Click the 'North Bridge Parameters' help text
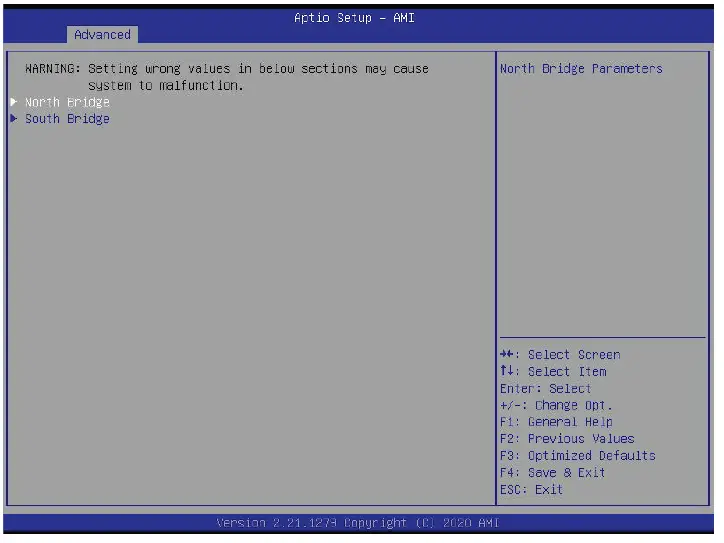724x543 pixels. (x=581, y=69)
